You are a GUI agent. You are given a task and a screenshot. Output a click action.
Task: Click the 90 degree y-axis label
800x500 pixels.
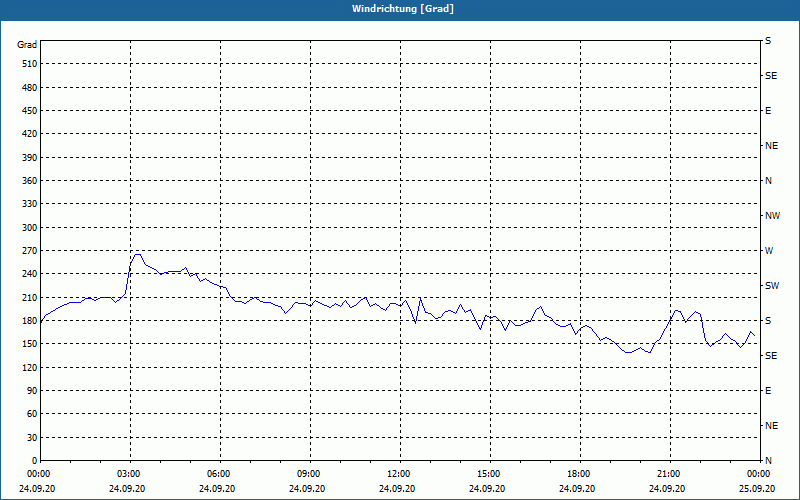pyautogui.click(x=32, y=391)
